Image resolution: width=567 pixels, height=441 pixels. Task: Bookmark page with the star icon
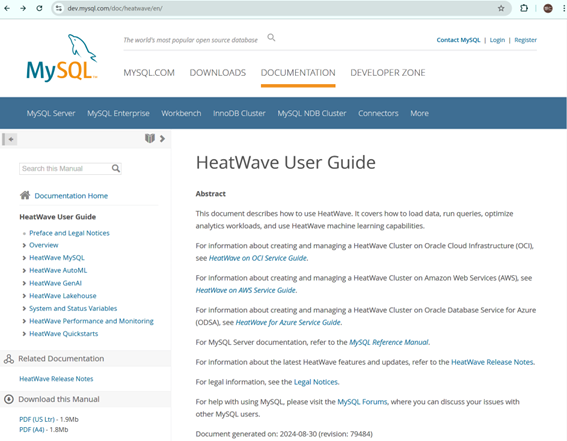(501, 8)
